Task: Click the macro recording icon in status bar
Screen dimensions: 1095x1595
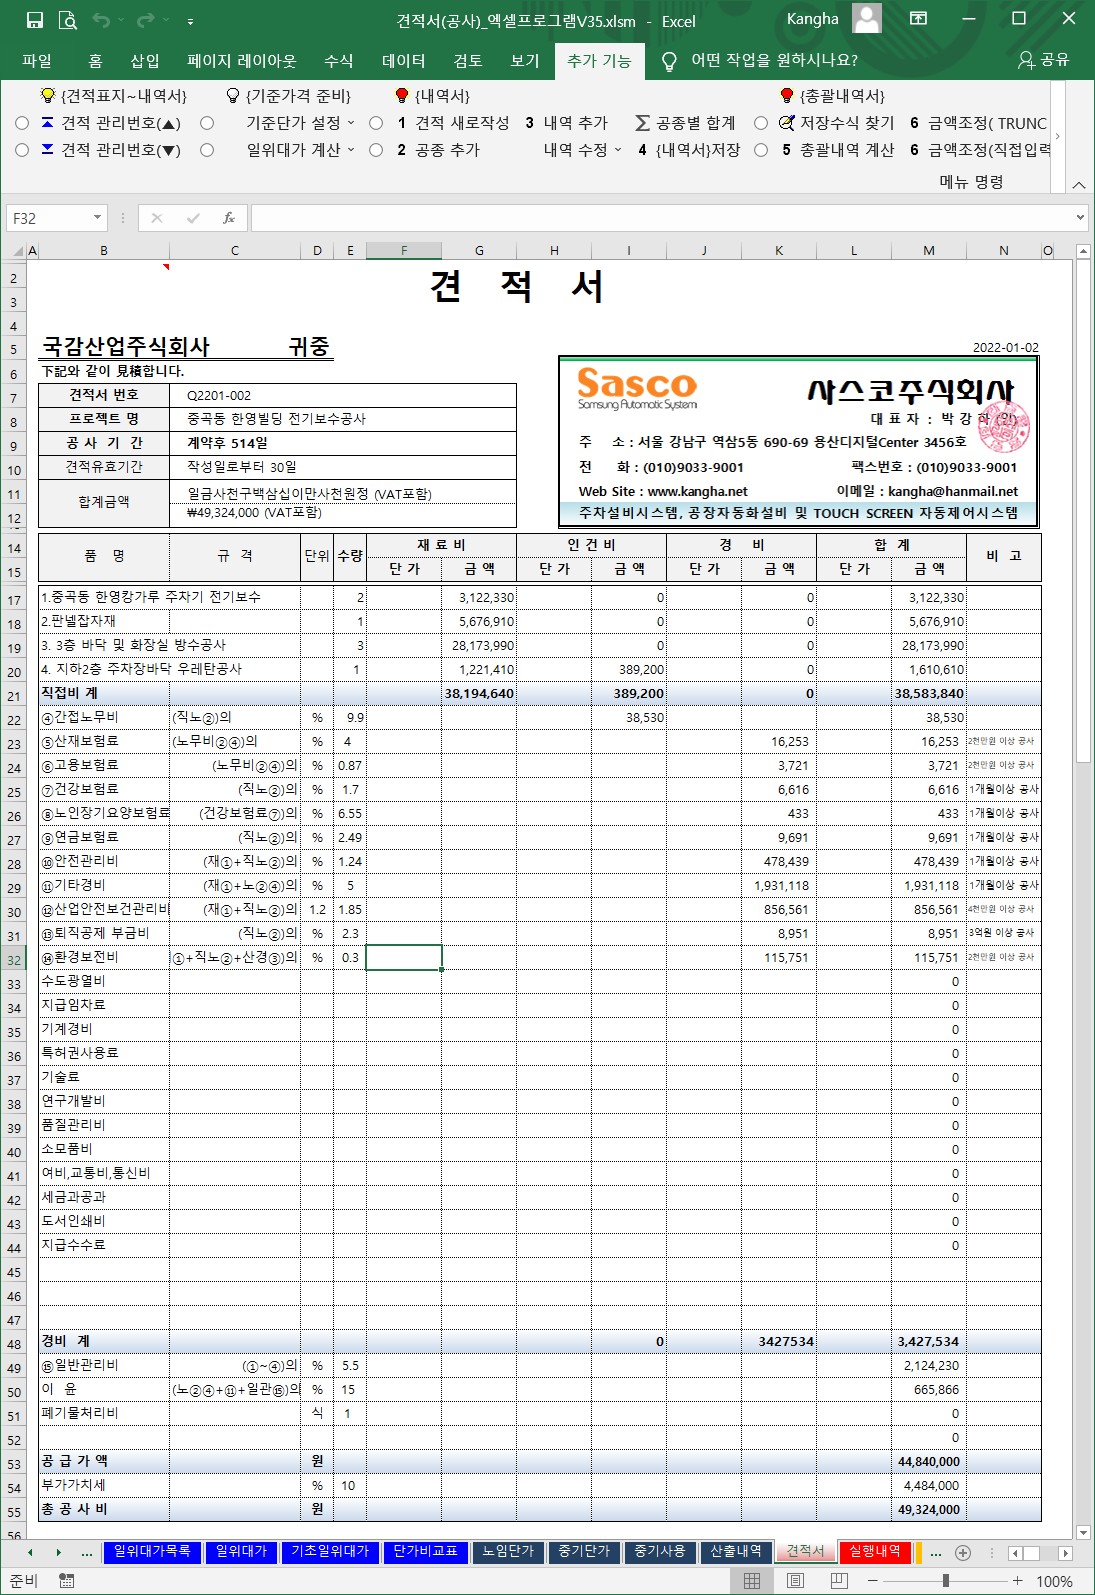Action: [66, 1581]
